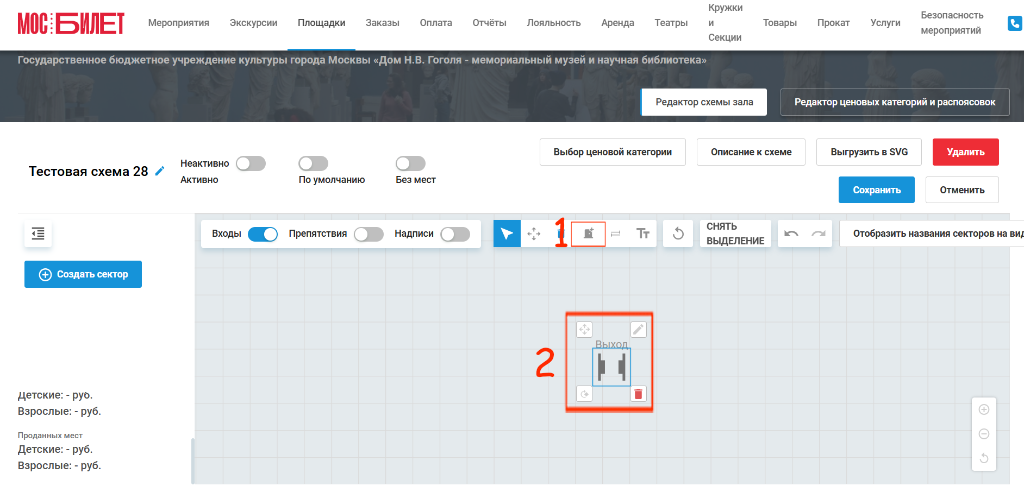
Task: Turn off the Входы toggle
Action: tap(263, 234)
